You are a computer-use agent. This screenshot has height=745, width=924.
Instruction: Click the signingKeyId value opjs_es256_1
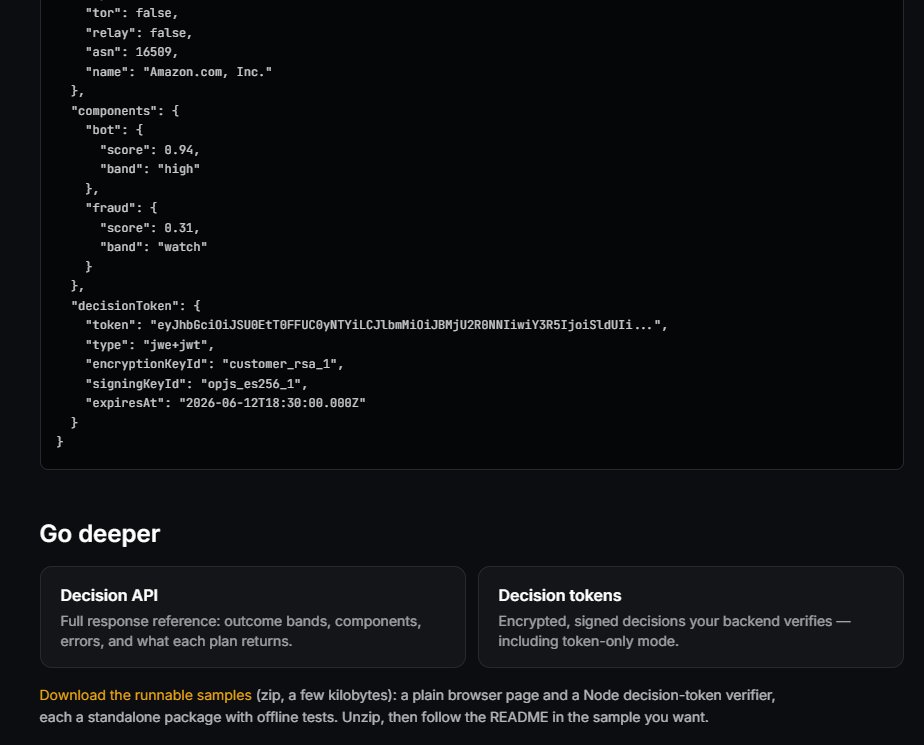coord(250,384)
